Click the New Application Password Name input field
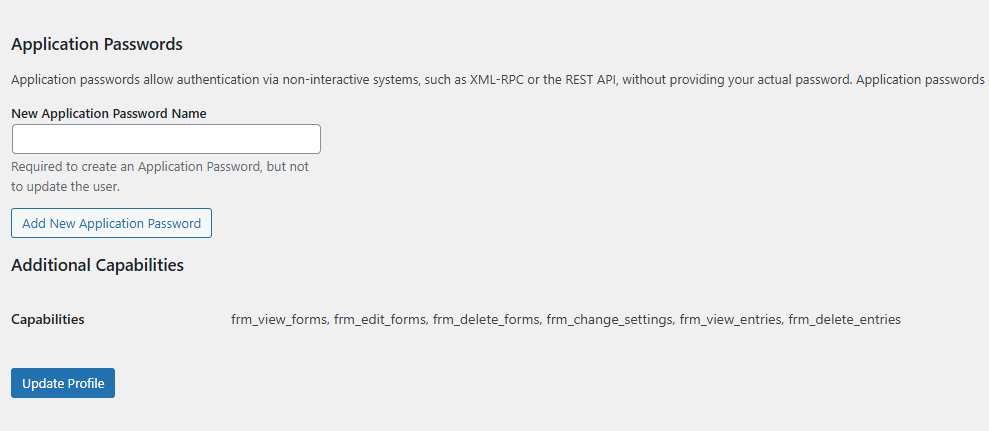This screenshot has height=431, width=989. [166, 139]
